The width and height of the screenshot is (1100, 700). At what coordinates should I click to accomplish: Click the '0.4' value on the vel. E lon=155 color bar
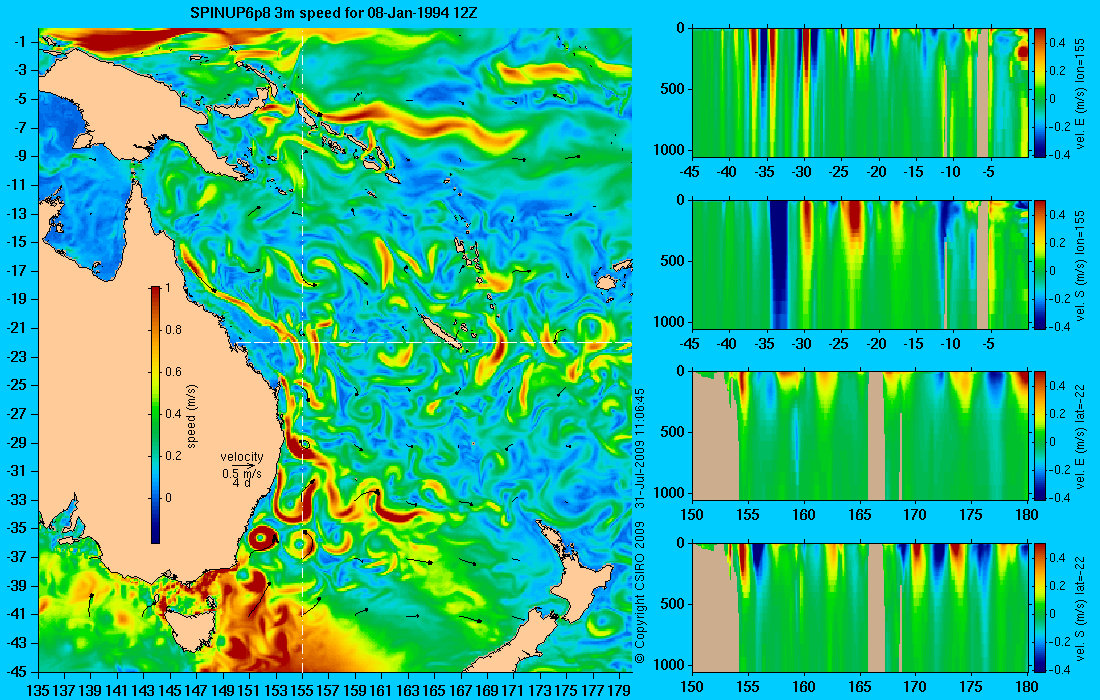(1057, 43)
